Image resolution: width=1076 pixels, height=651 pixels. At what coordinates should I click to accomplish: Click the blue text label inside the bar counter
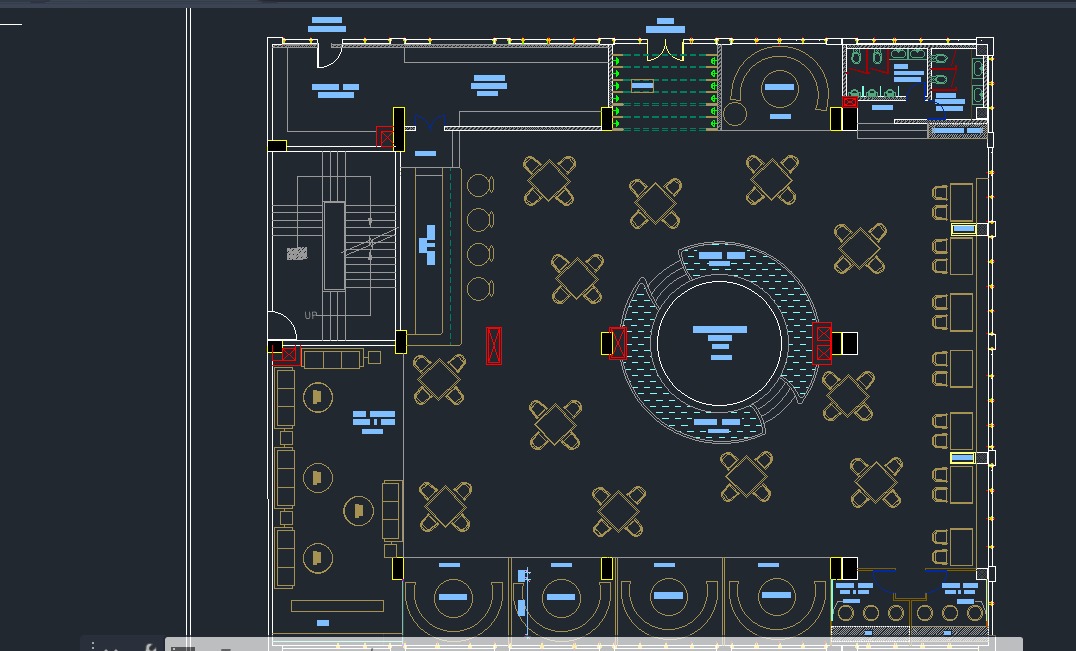428,243
